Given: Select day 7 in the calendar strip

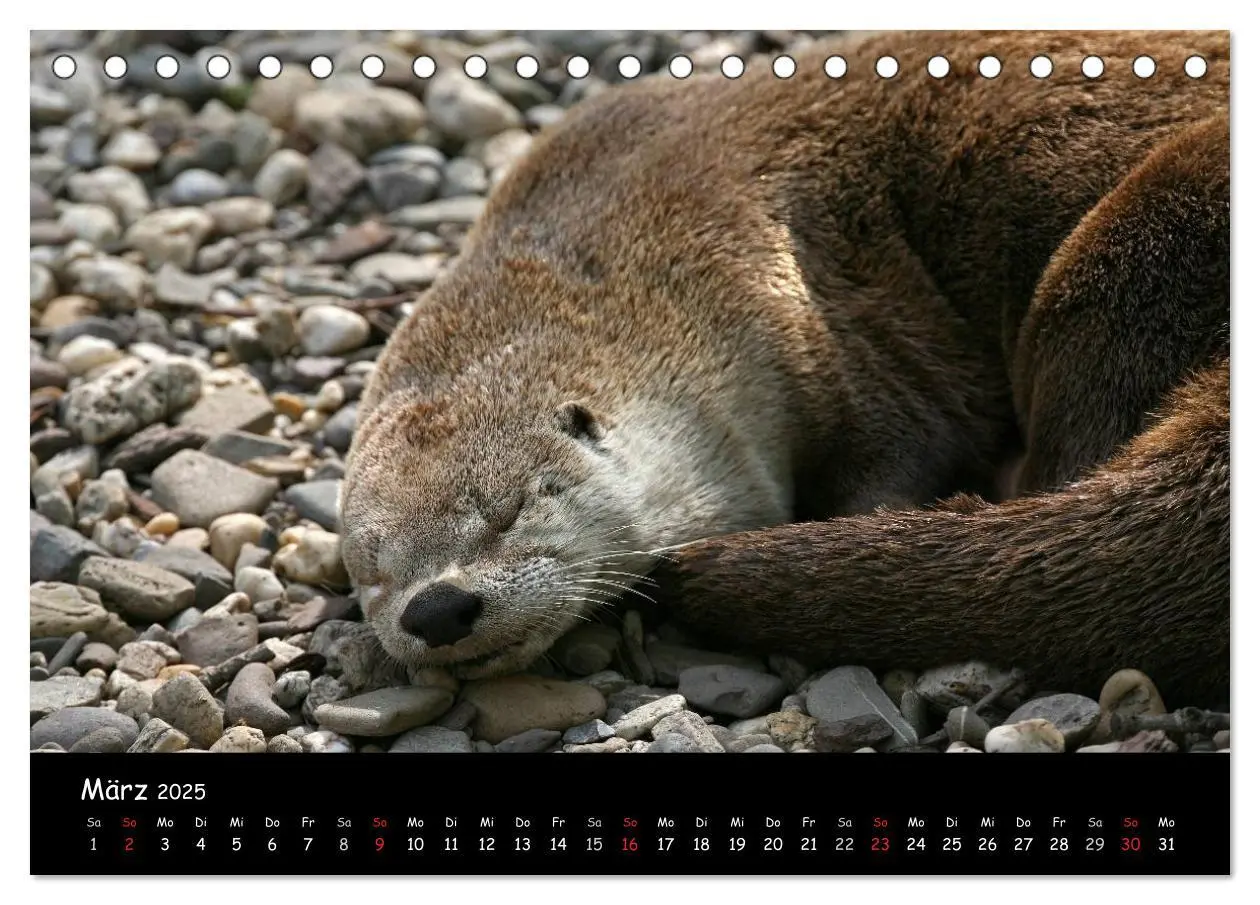Looking at the screenshot, I should click(x=308, y=844).
